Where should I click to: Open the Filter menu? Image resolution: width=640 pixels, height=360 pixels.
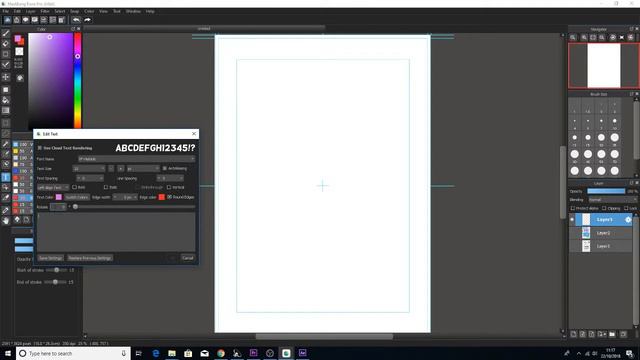[x=45, y=11]
